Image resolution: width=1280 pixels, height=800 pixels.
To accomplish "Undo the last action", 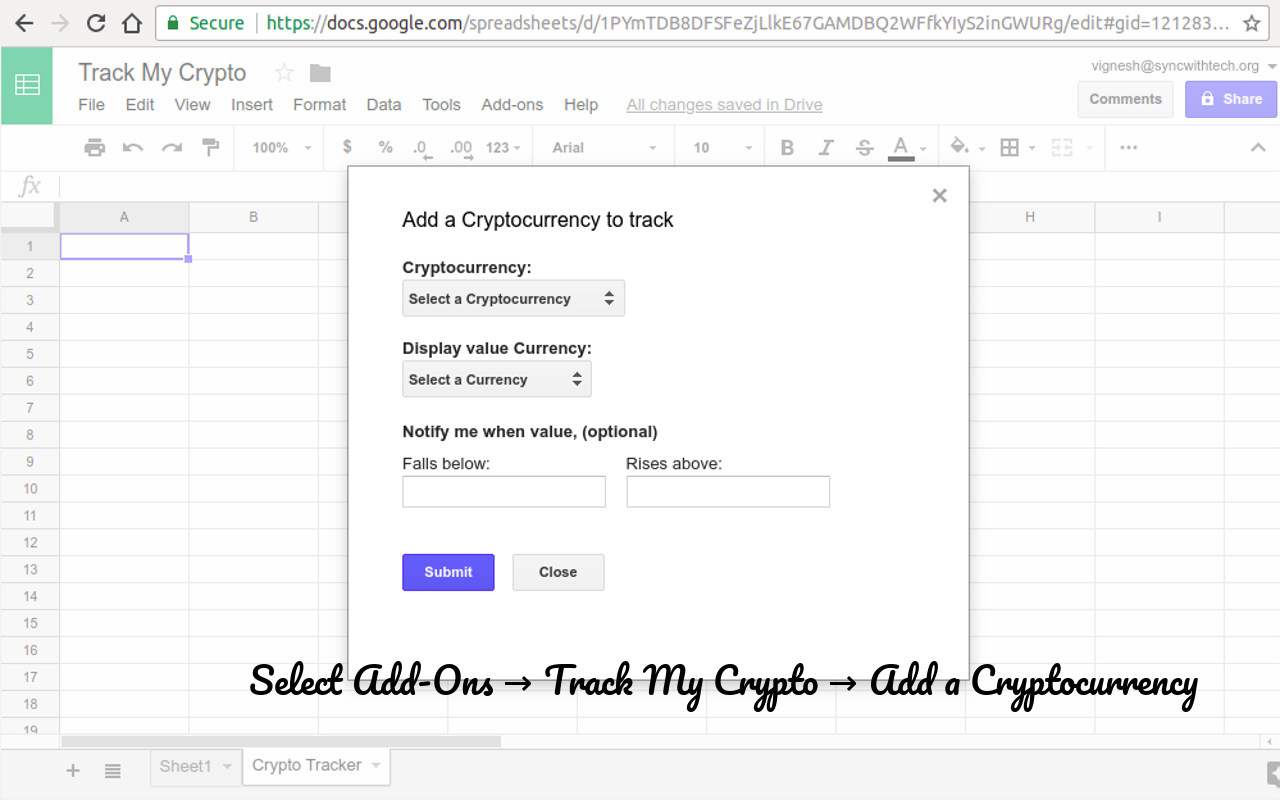I will [x=133, y=148].
